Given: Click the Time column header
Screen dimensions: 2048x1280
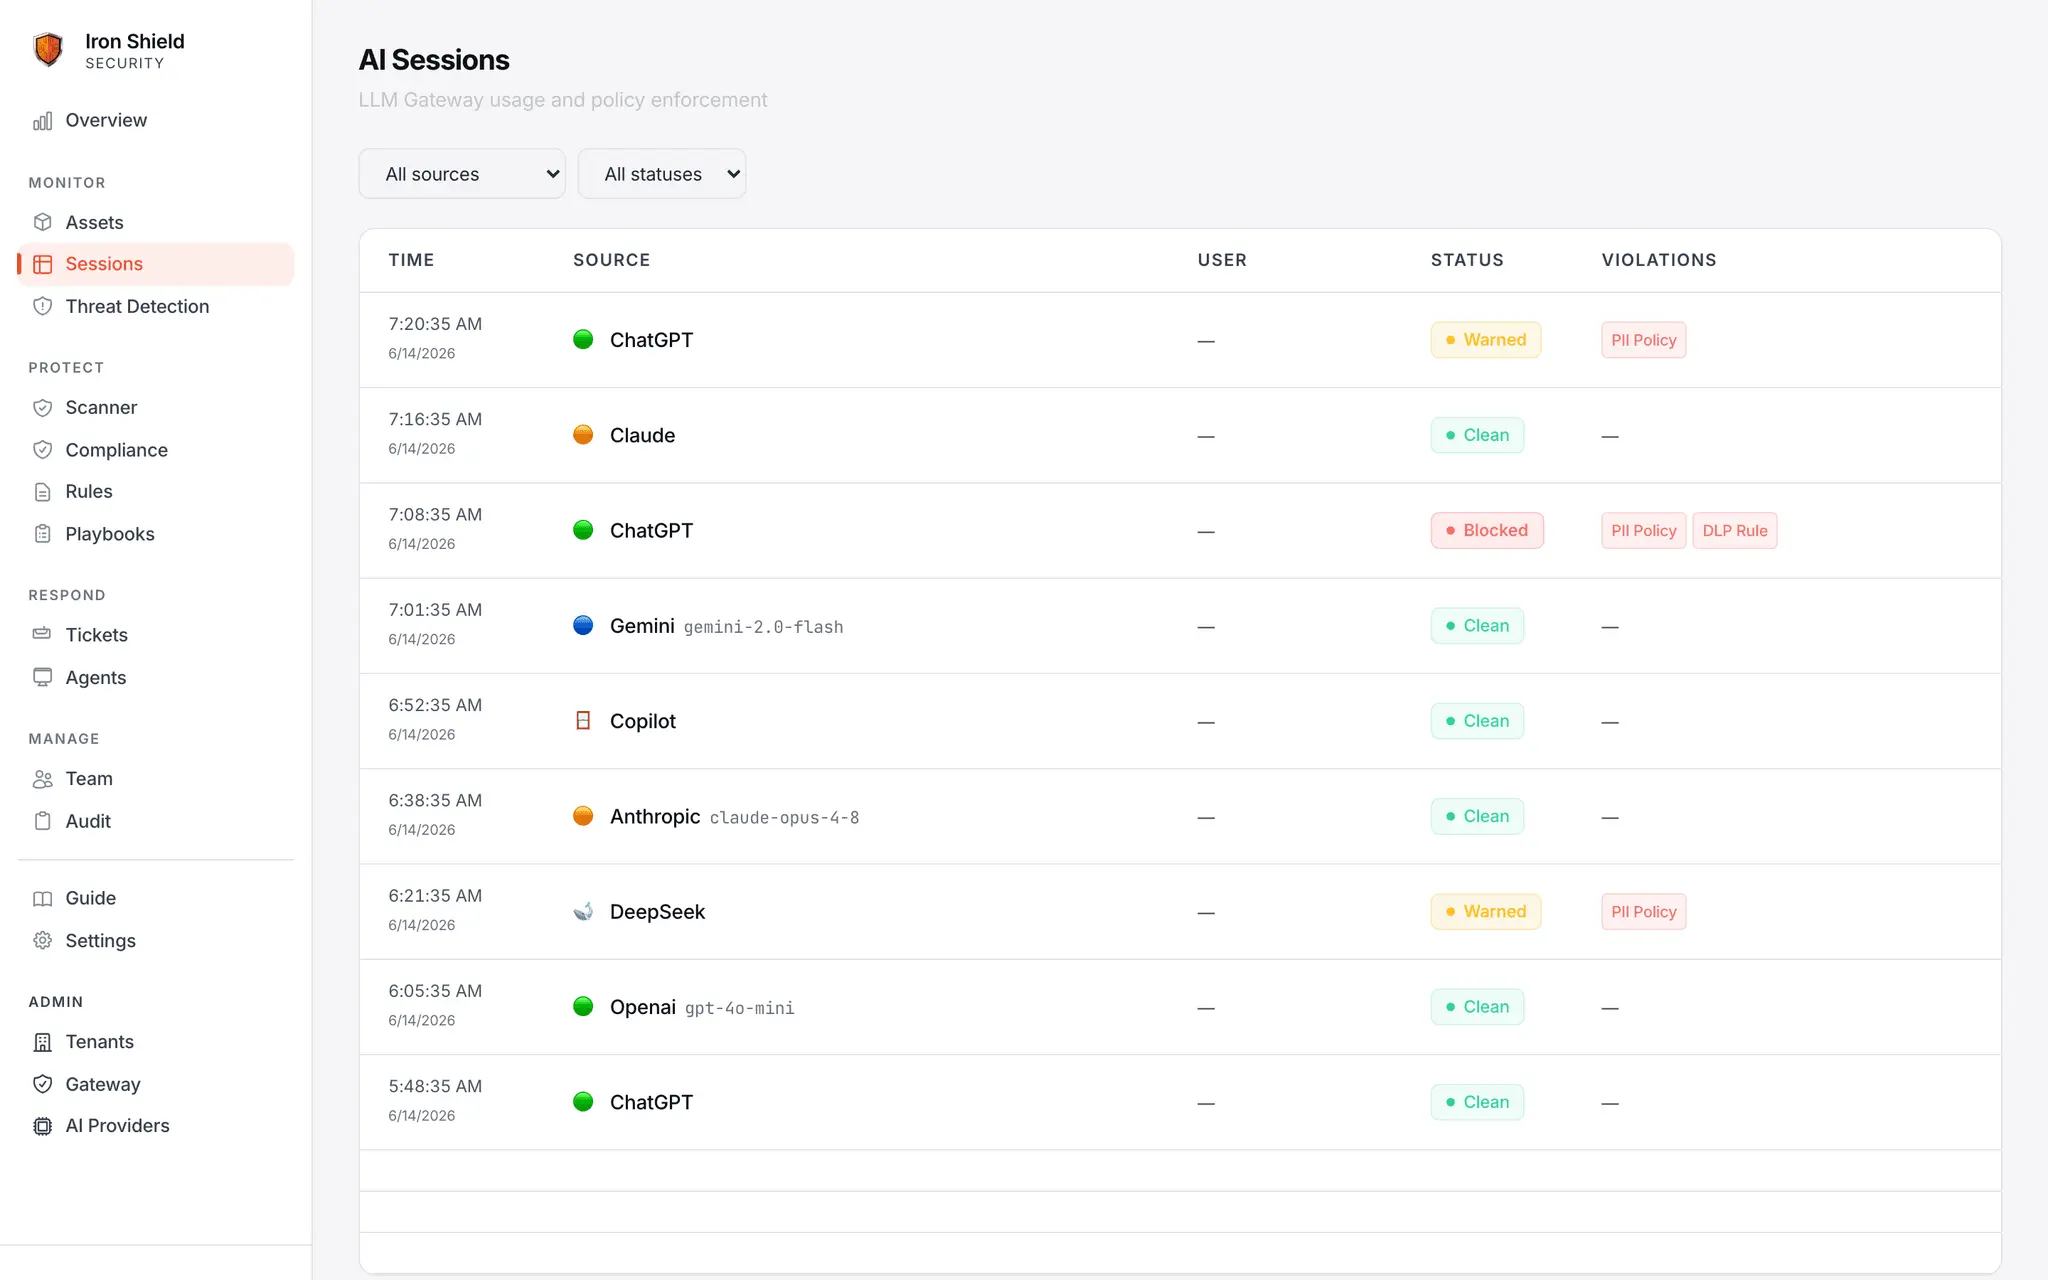Looking at the screenshot, I should [411, 260].
